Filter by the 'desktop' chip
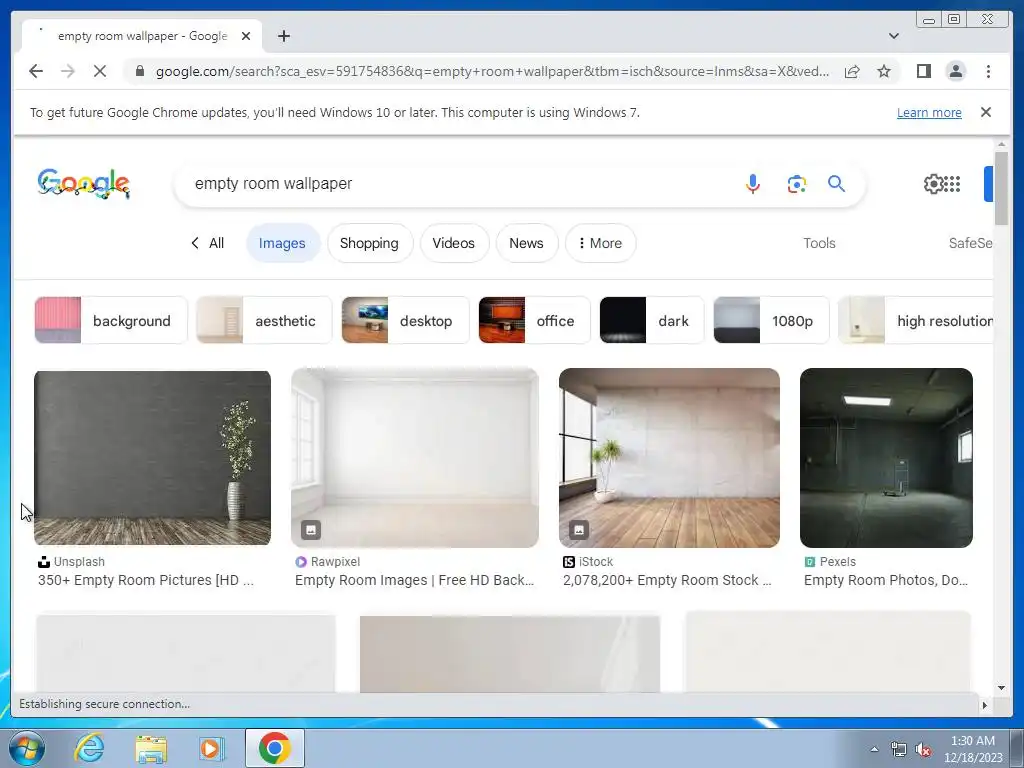This screenshot has height=768, width=1024. (405, 320)
